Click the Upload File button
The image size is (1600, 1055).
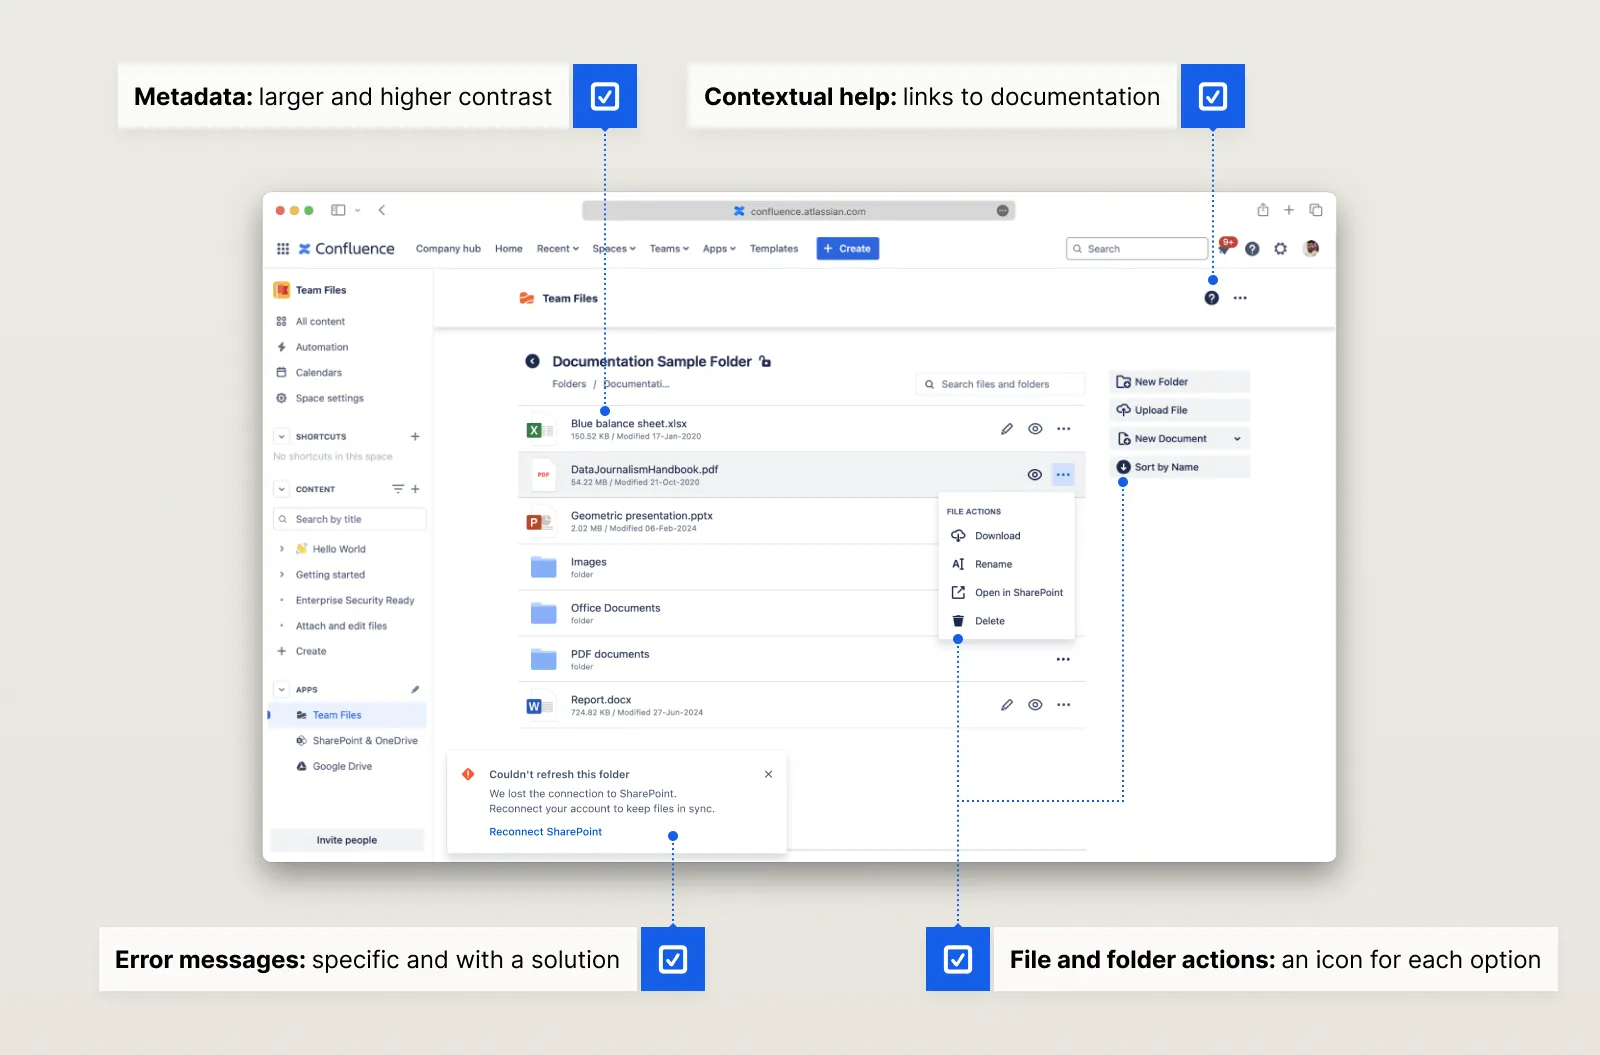click(x=1180, y=410)
